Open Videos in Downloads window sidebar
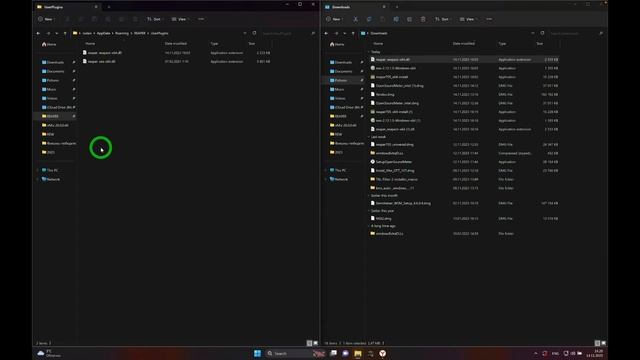 (x=340, y=98)
